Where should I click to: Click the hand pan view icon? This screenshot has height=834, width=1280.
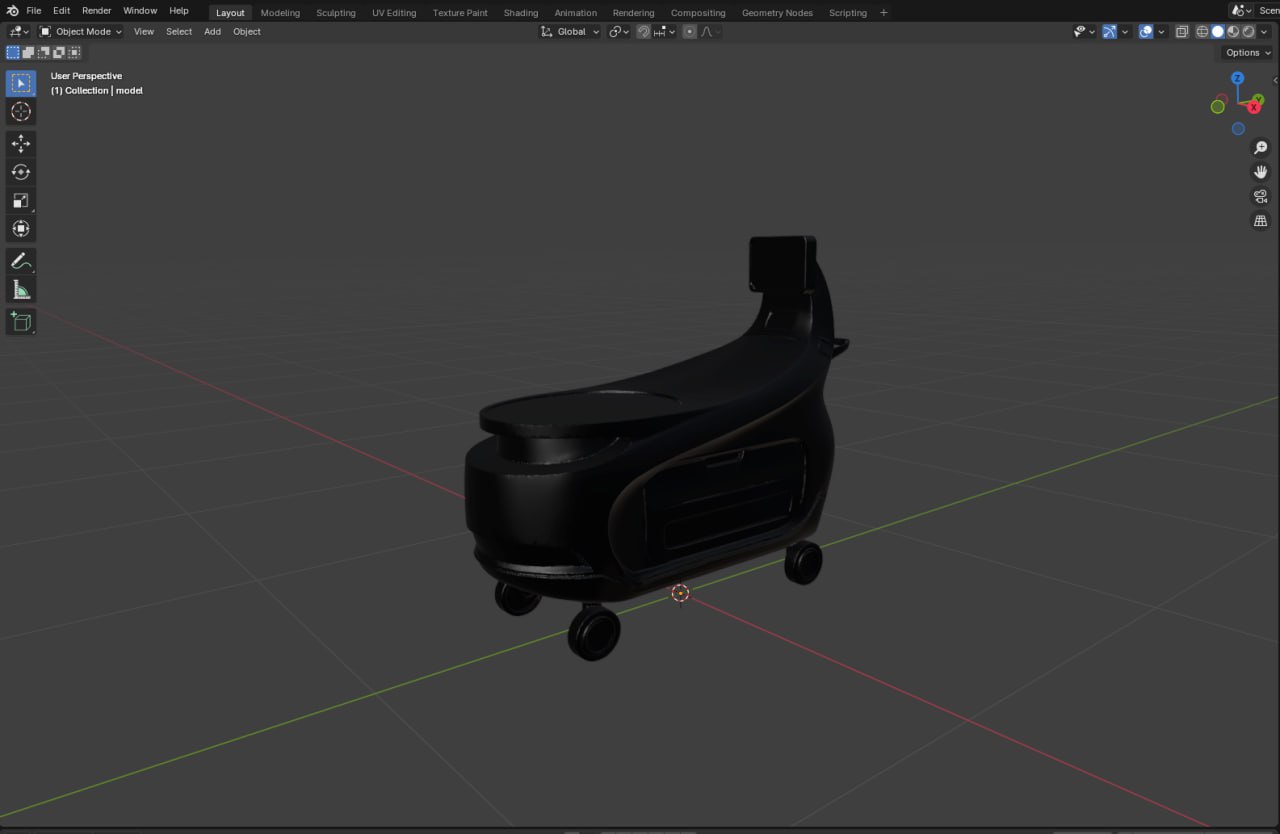[1260, 172]
